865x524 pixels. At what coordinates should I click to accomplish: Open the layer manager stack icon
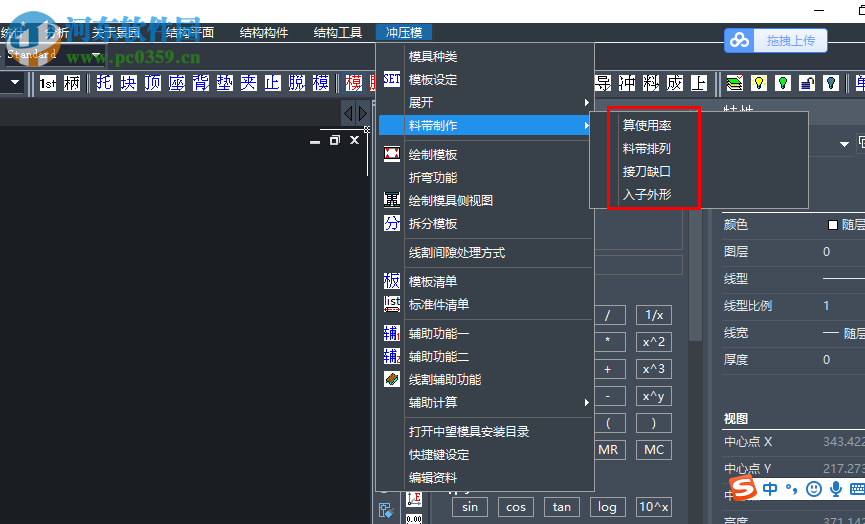click(x=735, y=83)
